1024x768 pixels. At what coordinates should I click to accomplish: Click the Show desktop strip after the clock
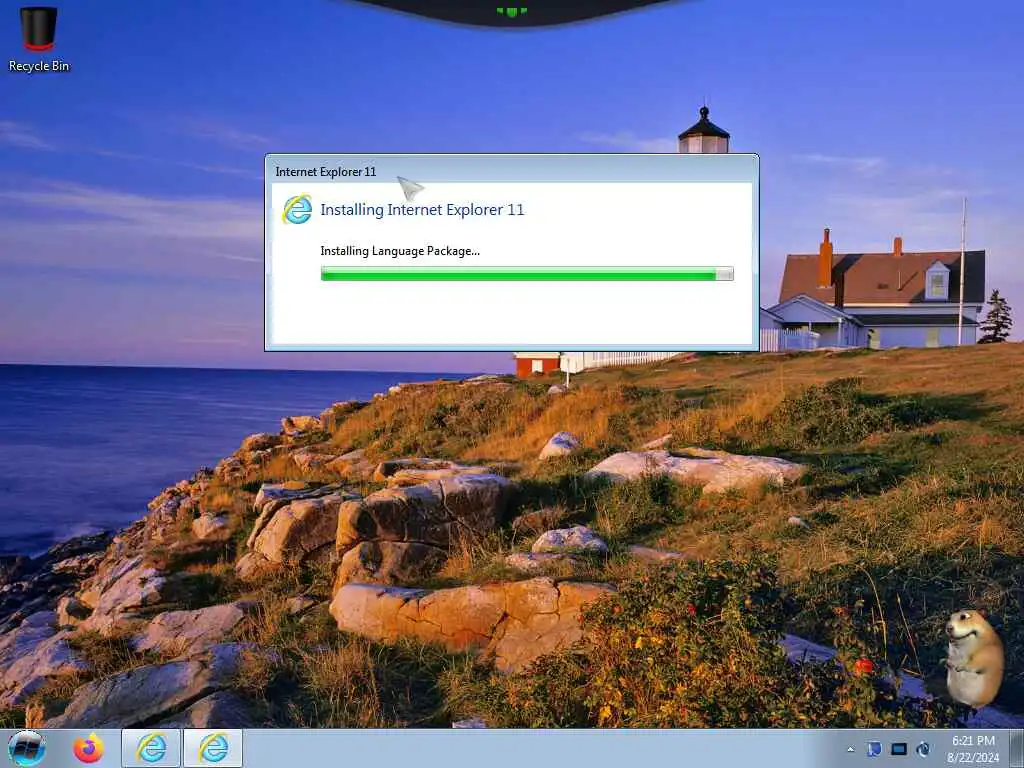tap(1017, 748)
